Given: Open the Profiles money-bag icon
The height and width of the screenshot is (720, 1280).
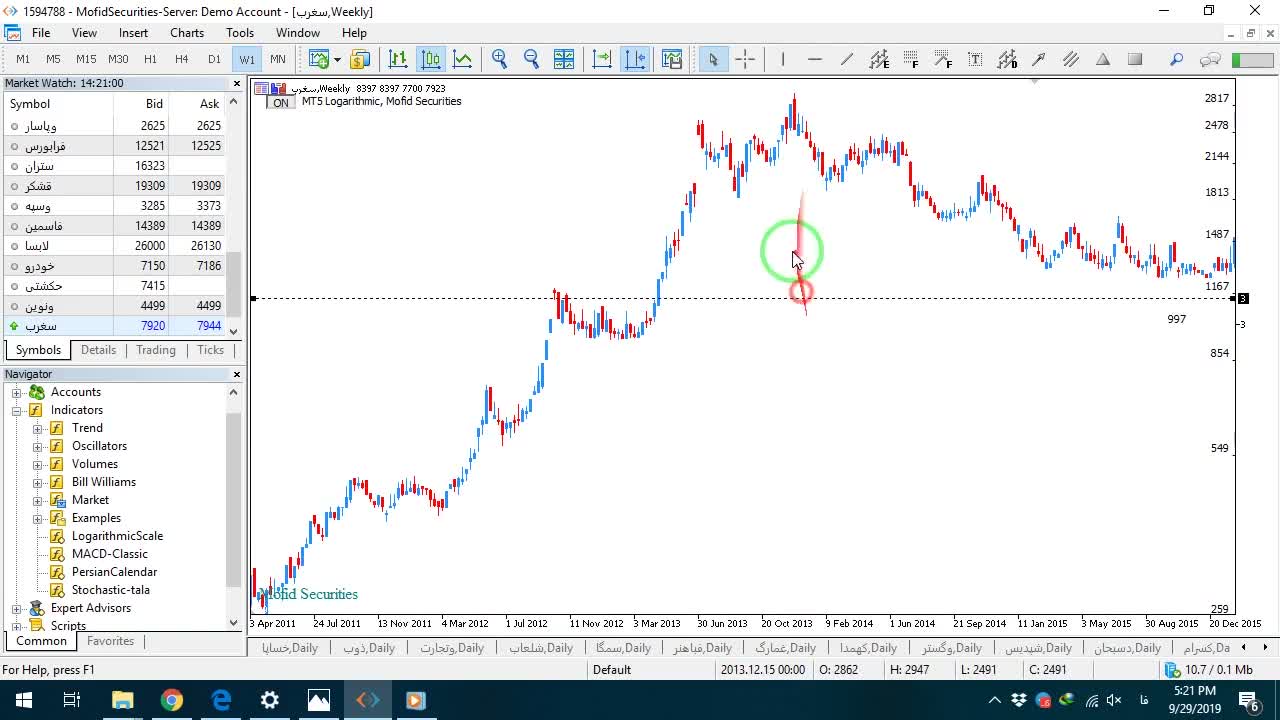Looking at the screenshot, I should [x=359, y=59].
